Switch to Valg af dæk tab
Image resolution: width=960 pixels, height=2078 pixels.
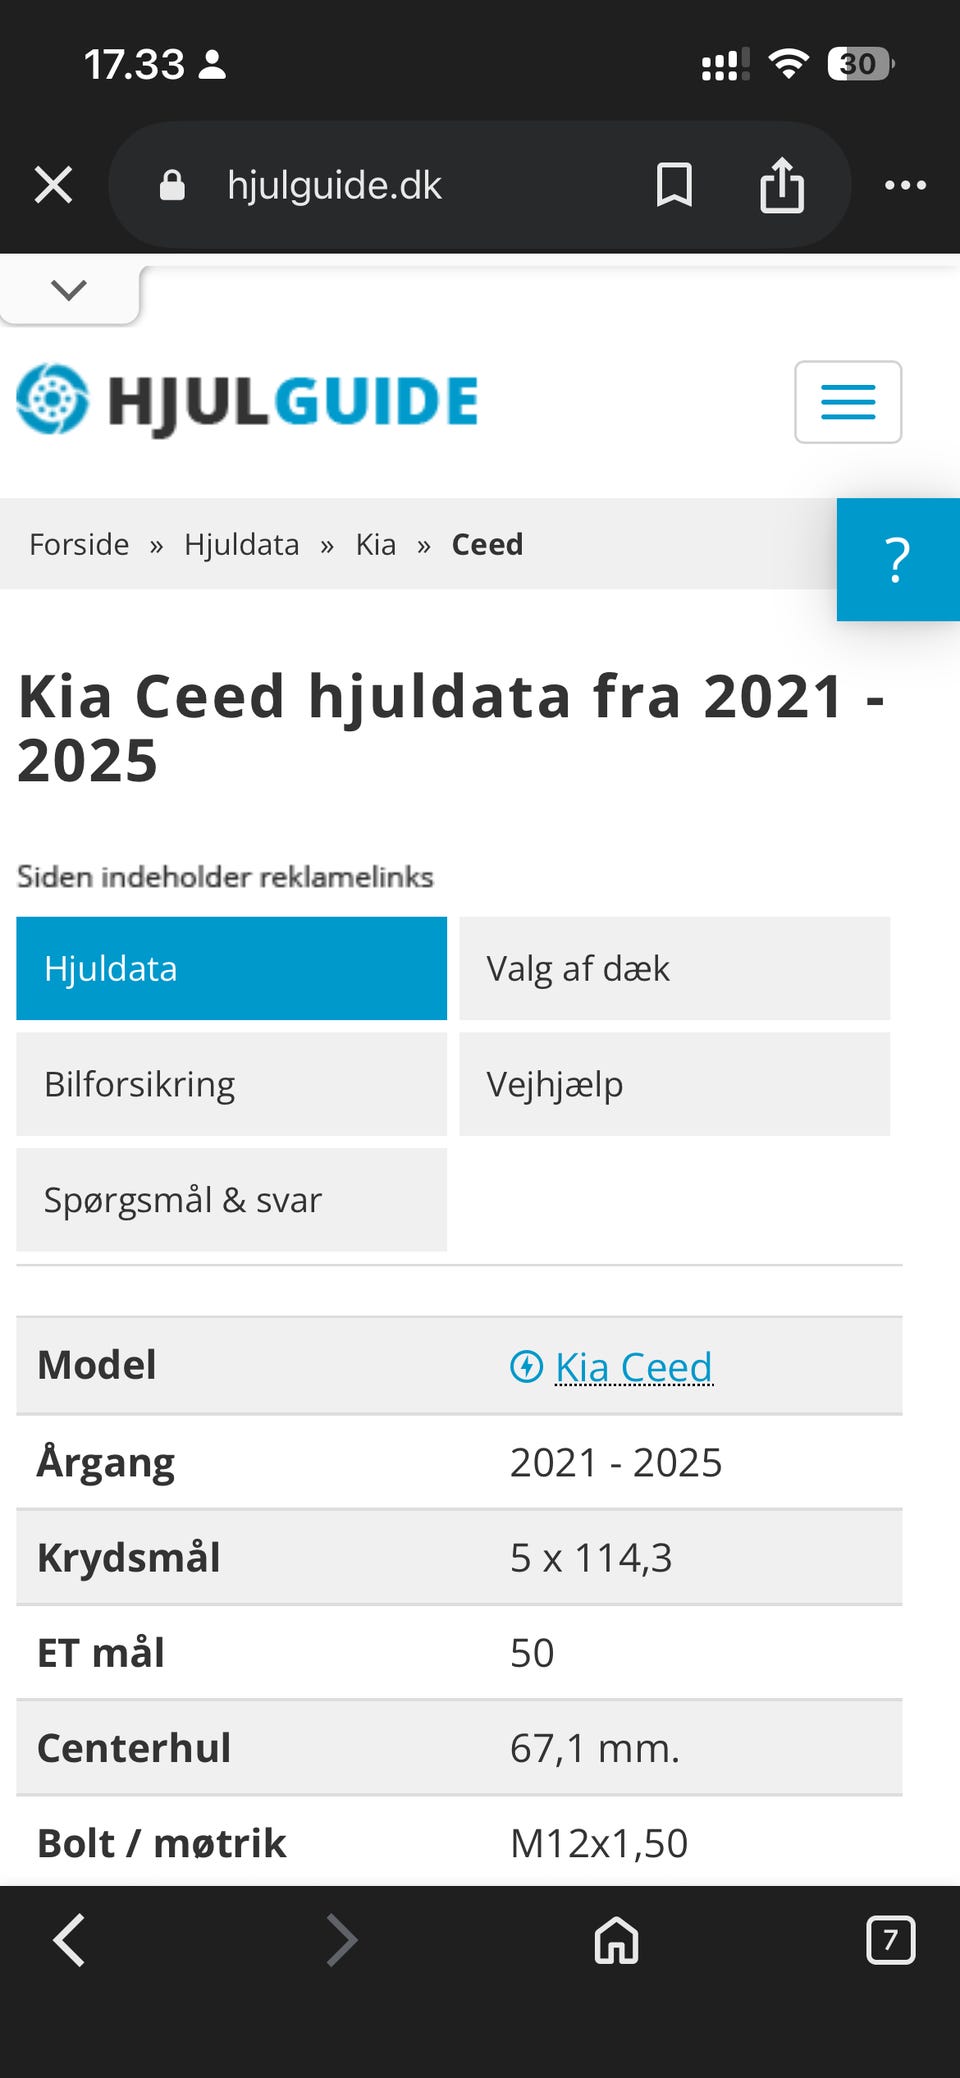point(674,968)
